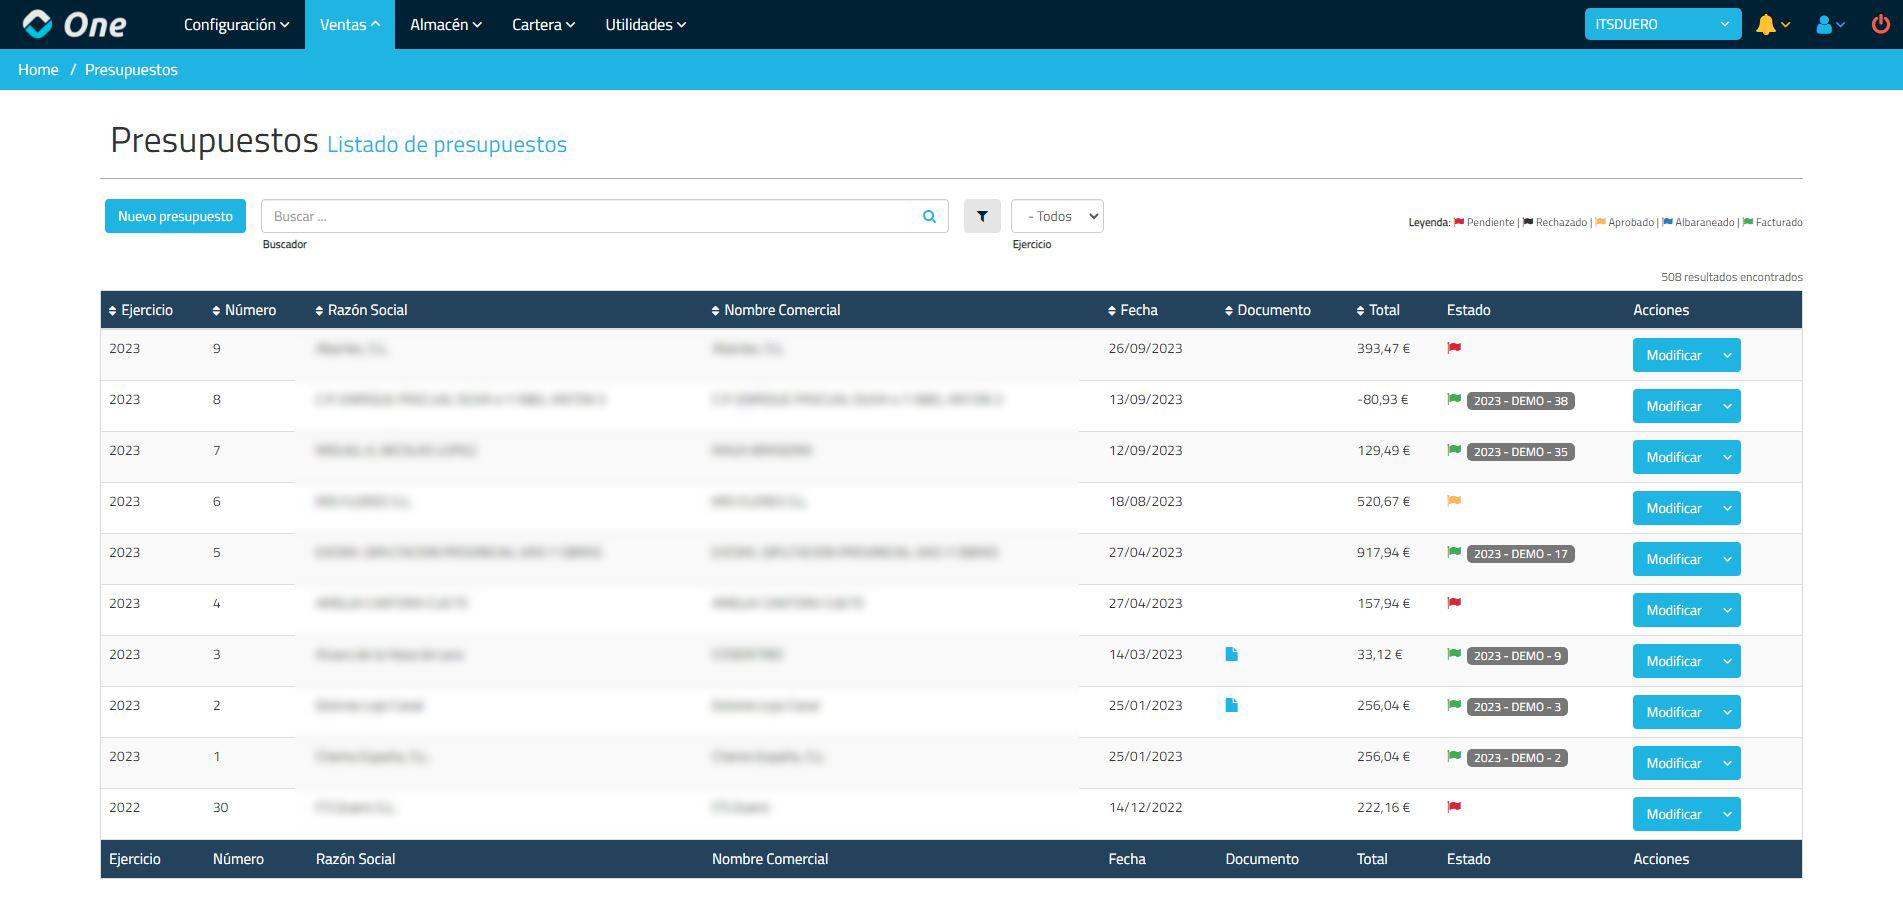Open the user profile icon
1903x897 pixels.
[x=1824, y=25]
